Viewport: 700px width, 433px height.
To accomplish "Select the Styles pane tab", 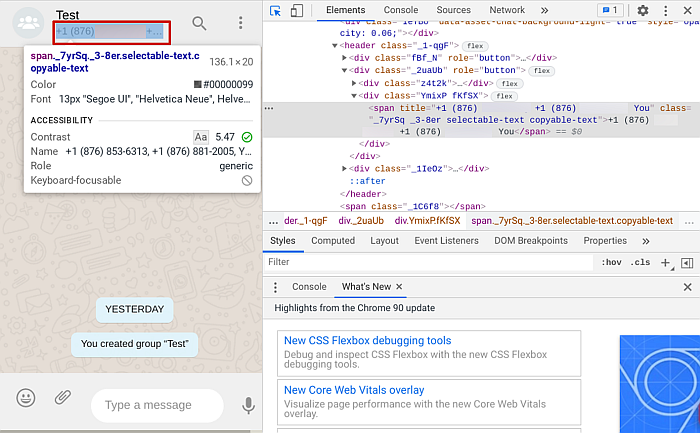I will 283,241.
